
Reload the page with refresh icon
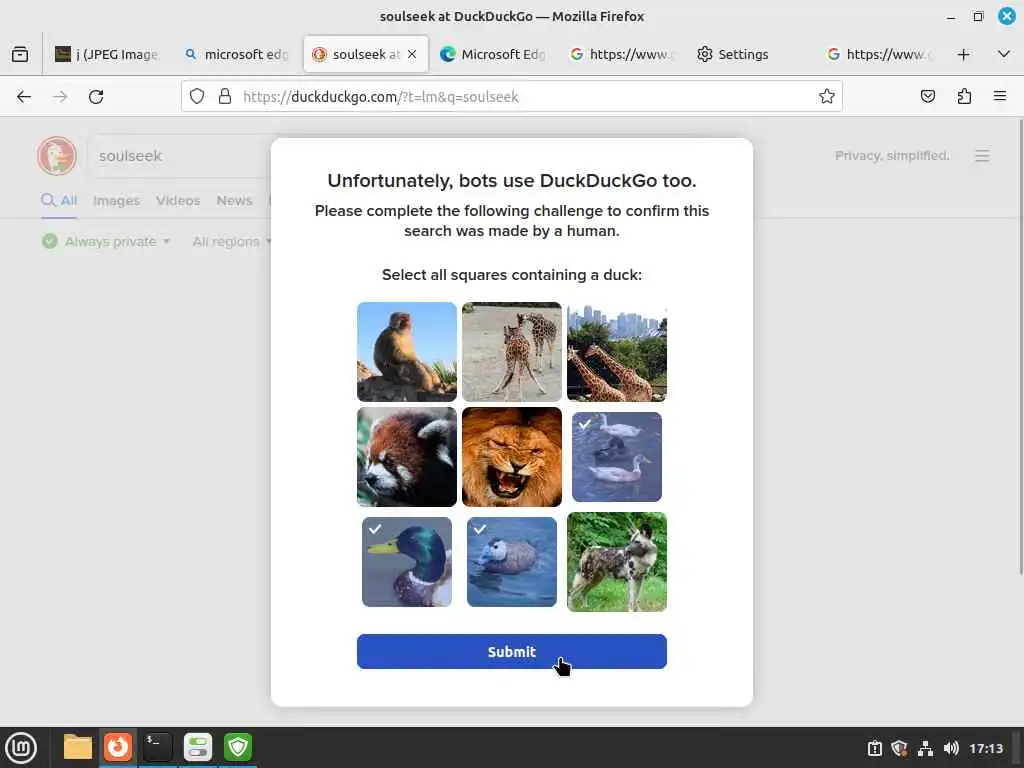(96, 97)
